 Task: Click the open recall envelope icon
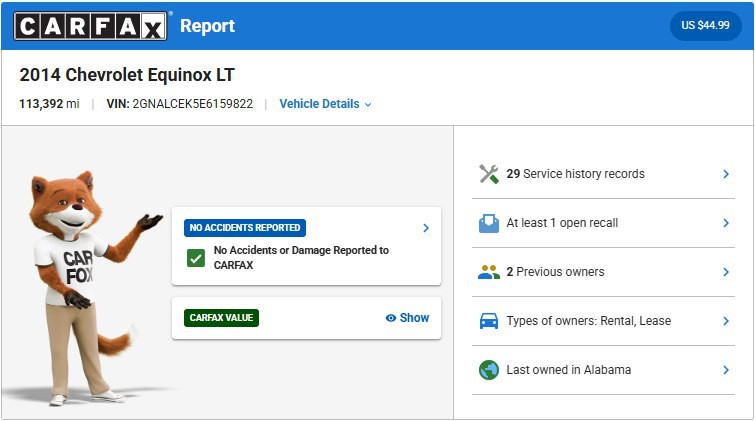489,223
